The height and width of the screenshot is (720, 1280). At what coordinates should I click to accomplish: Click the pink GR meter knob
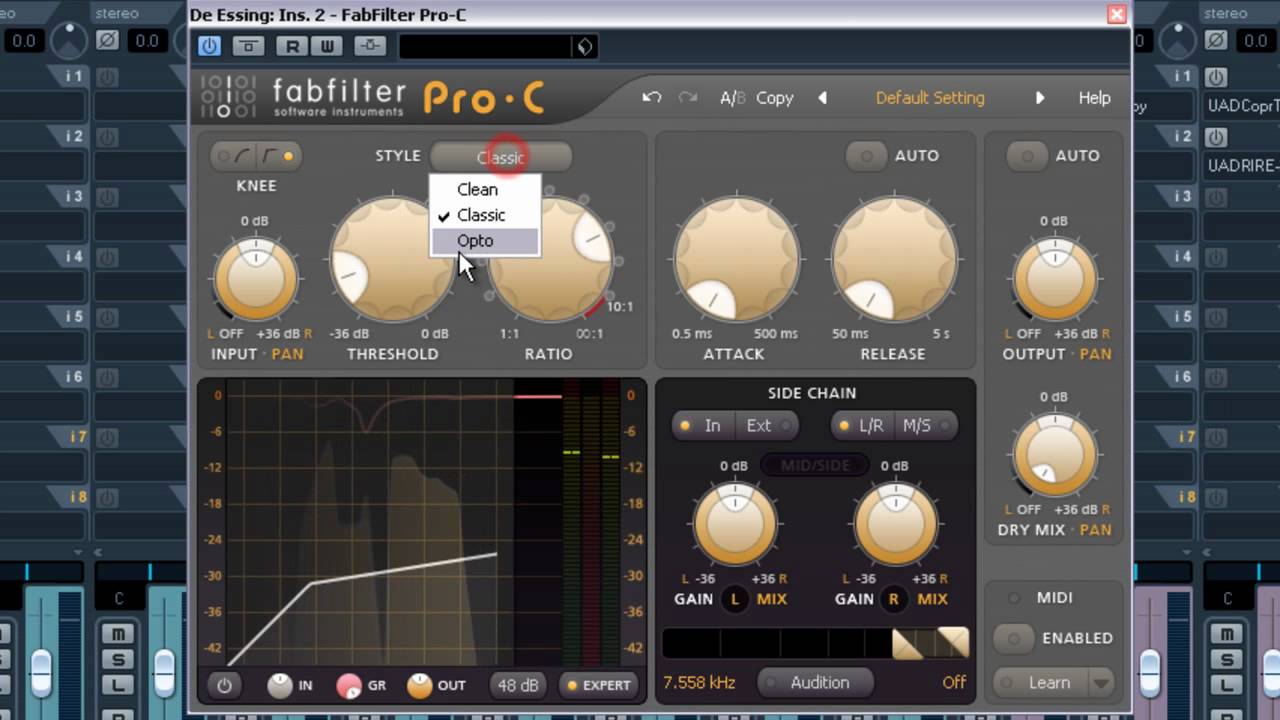click(x=349, y=686)
